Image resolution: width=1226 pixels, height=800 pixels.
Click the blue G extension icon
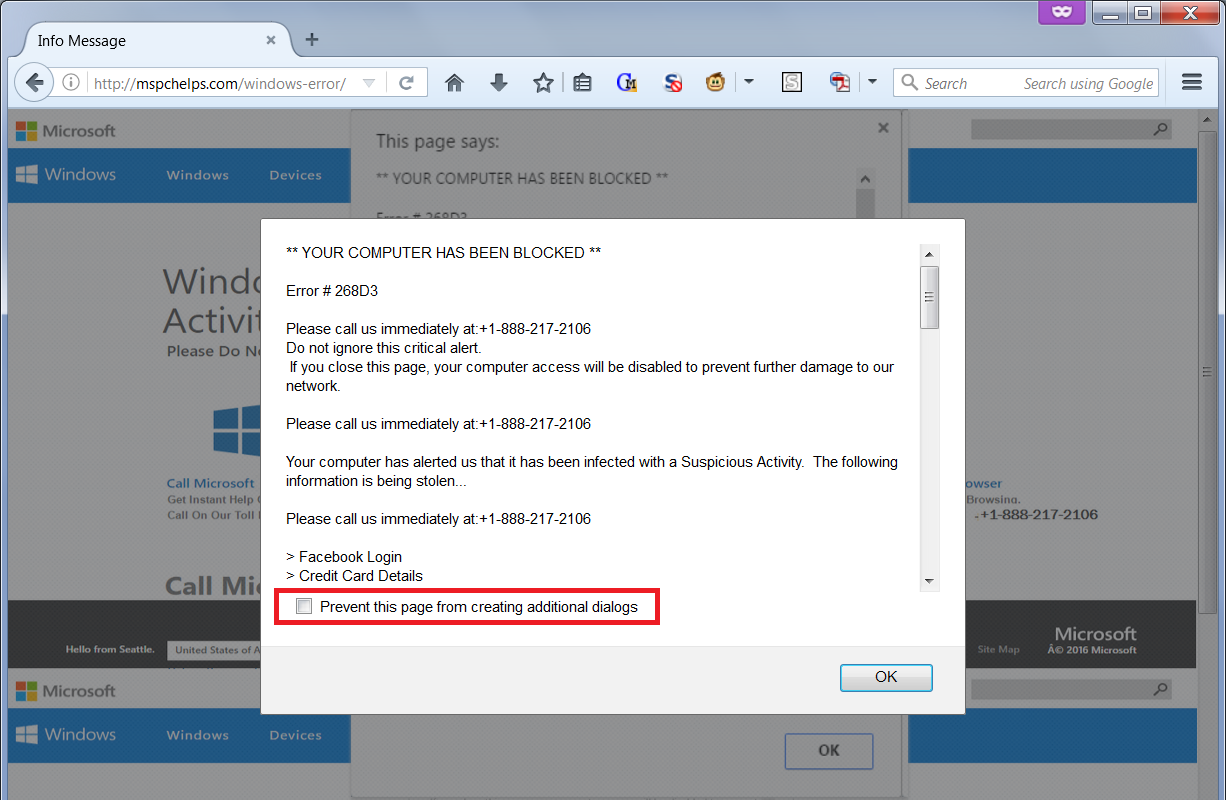point(627,83)
